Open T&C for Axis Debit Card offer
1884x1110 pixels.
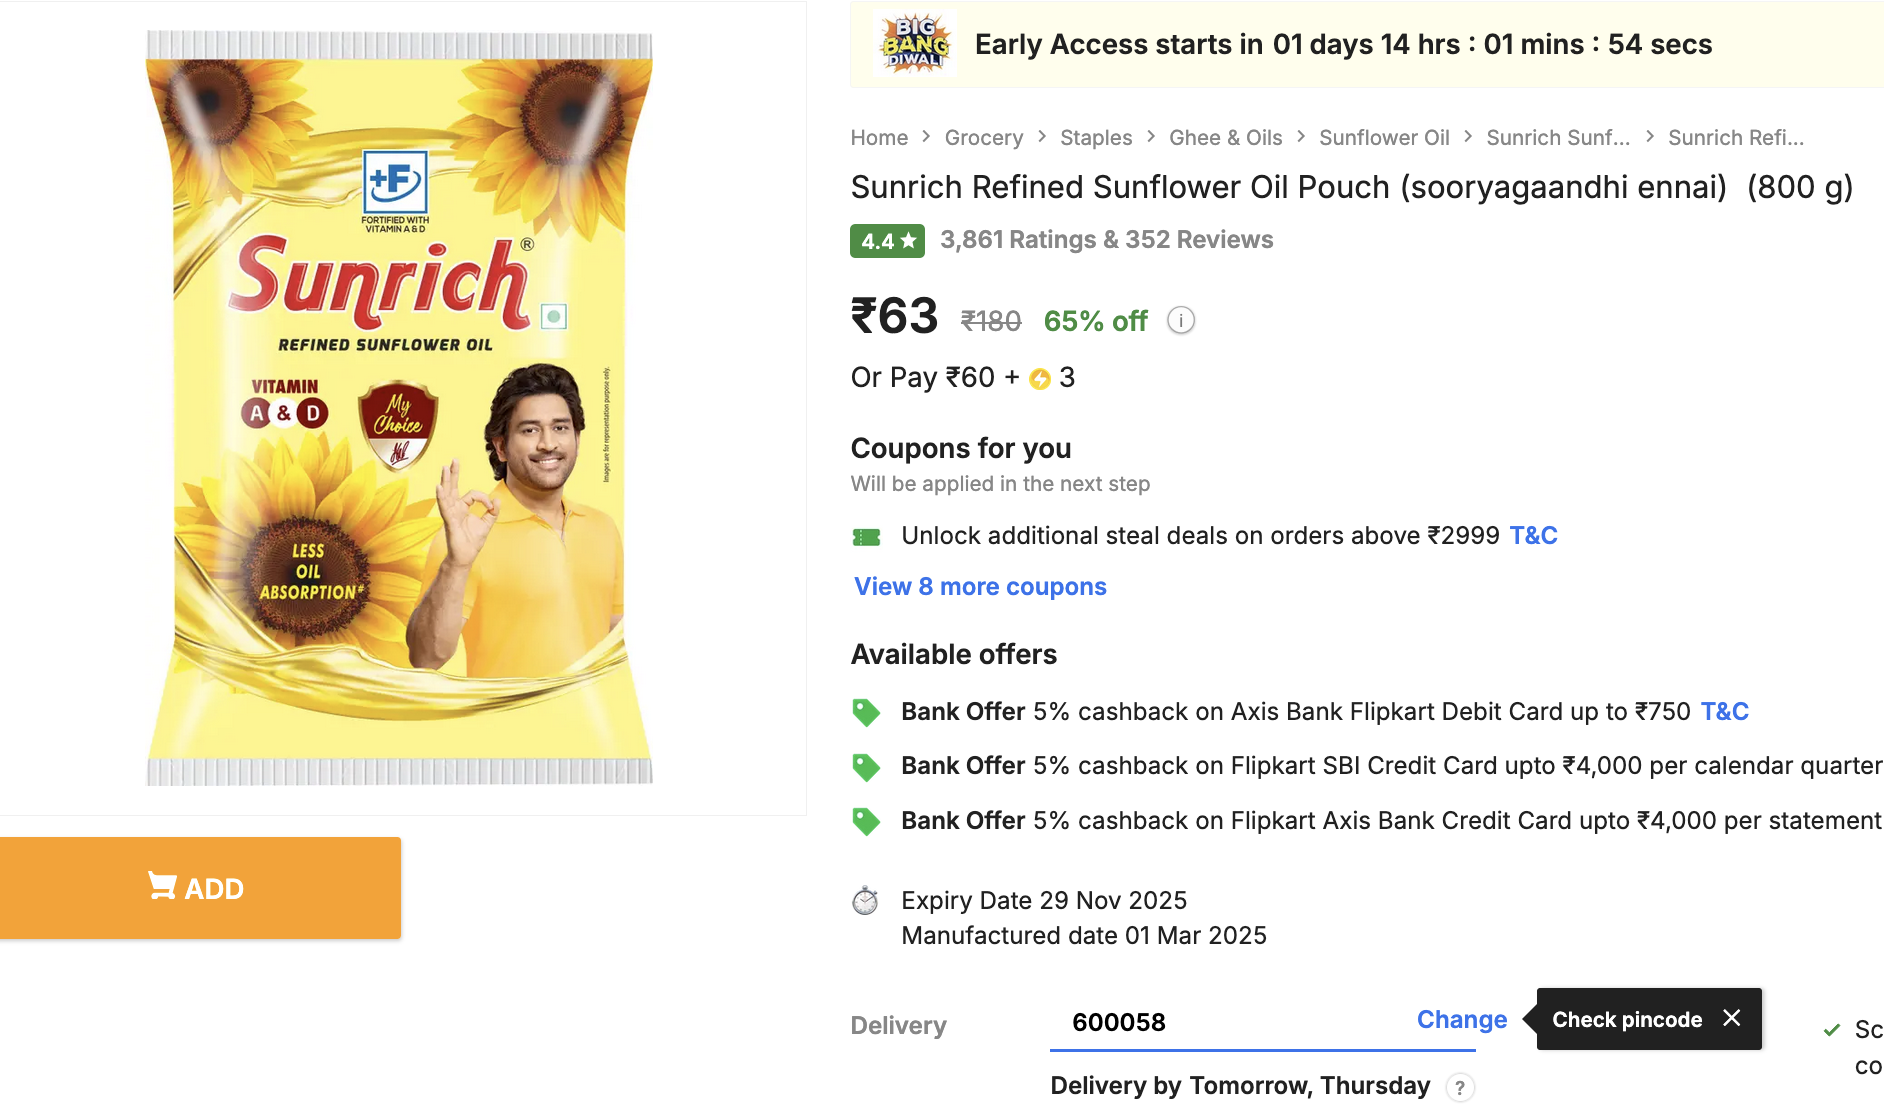coord(1724,712)
